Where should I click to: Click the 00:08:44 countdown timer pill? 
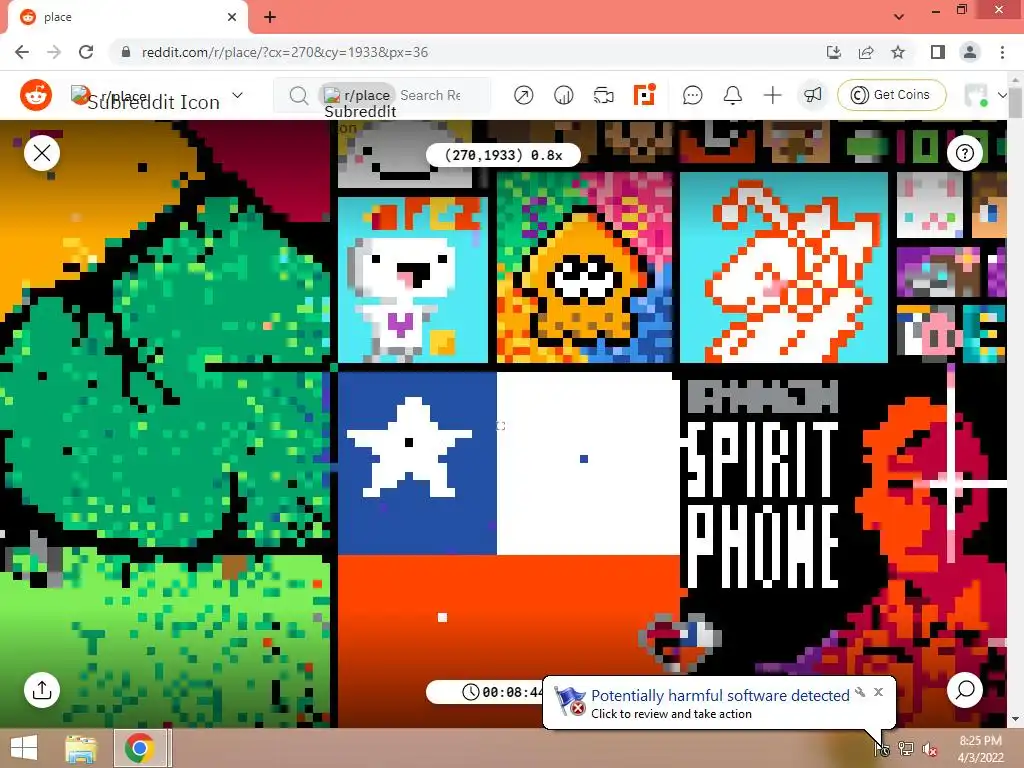tap(486, 692)
